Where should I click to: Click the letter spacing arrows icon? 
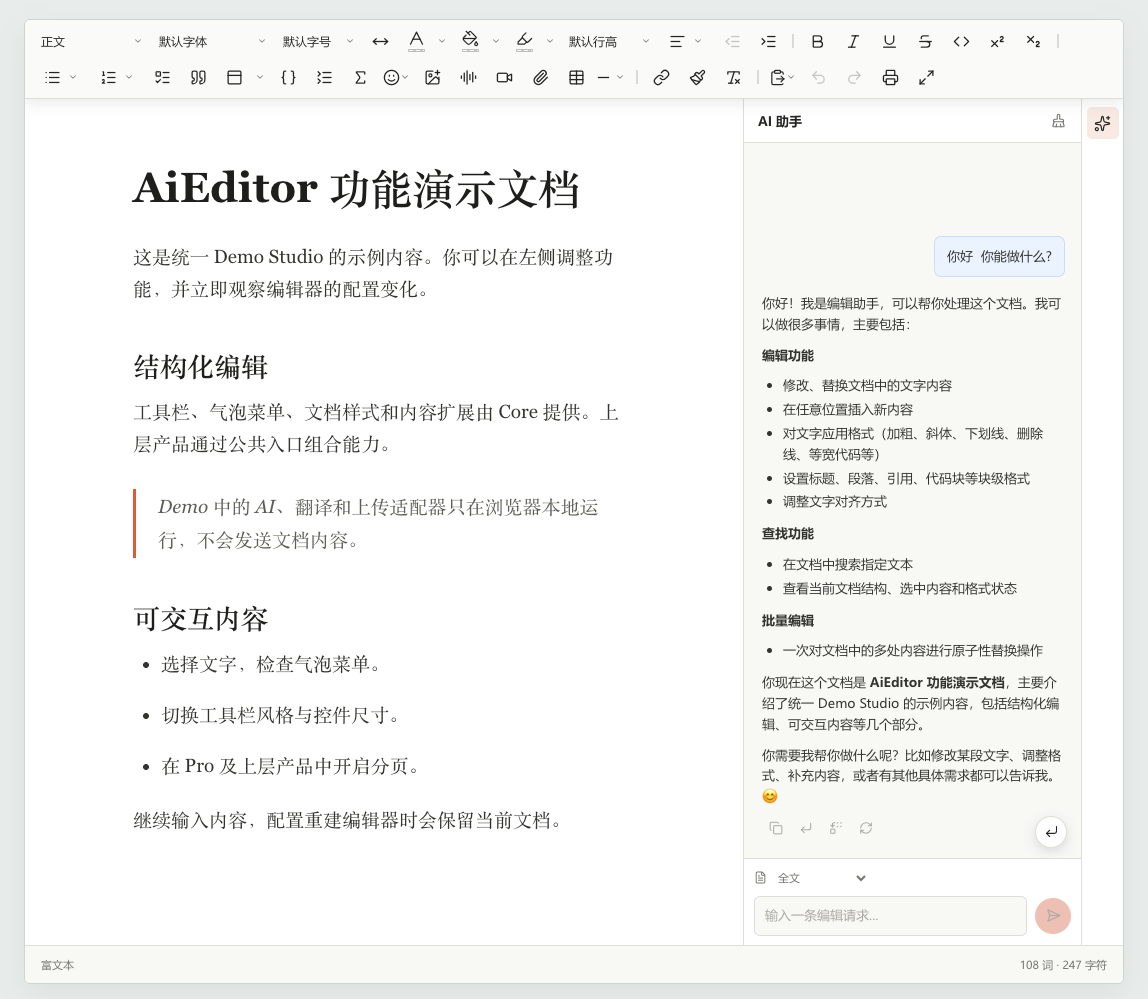point(380,42)
